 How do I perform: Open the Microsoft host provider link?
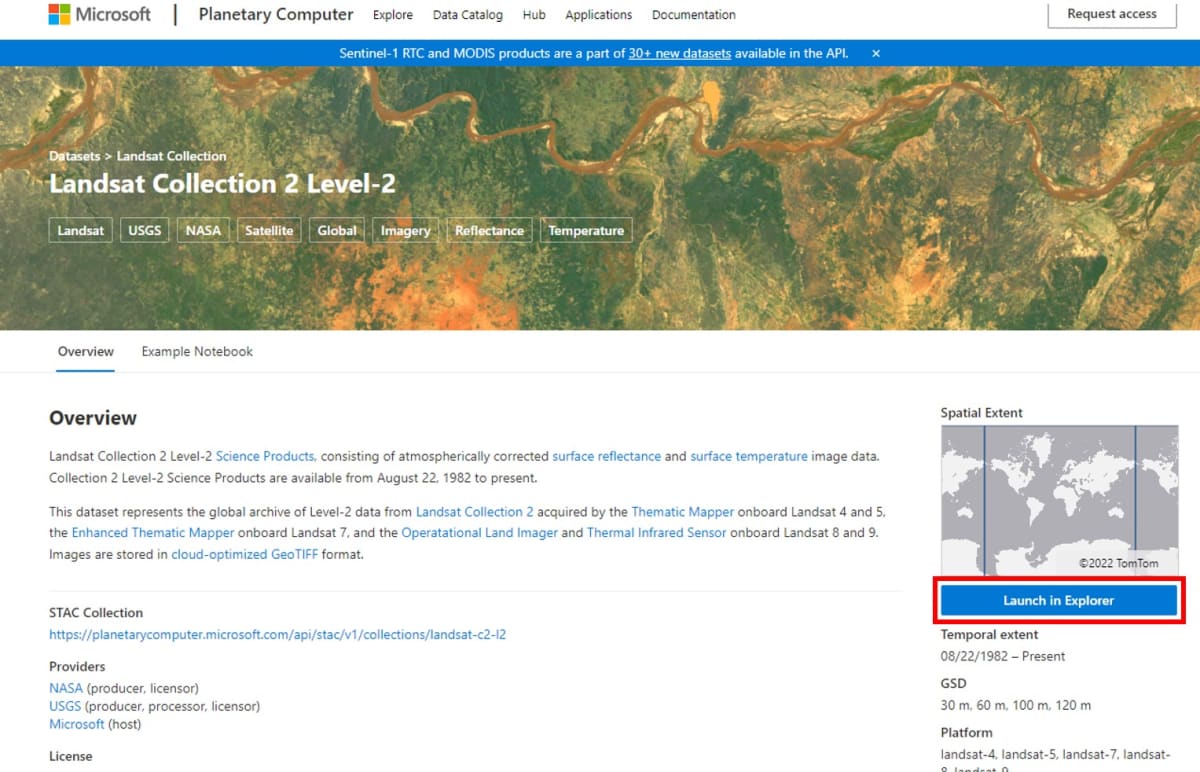(x=77, y=724)
